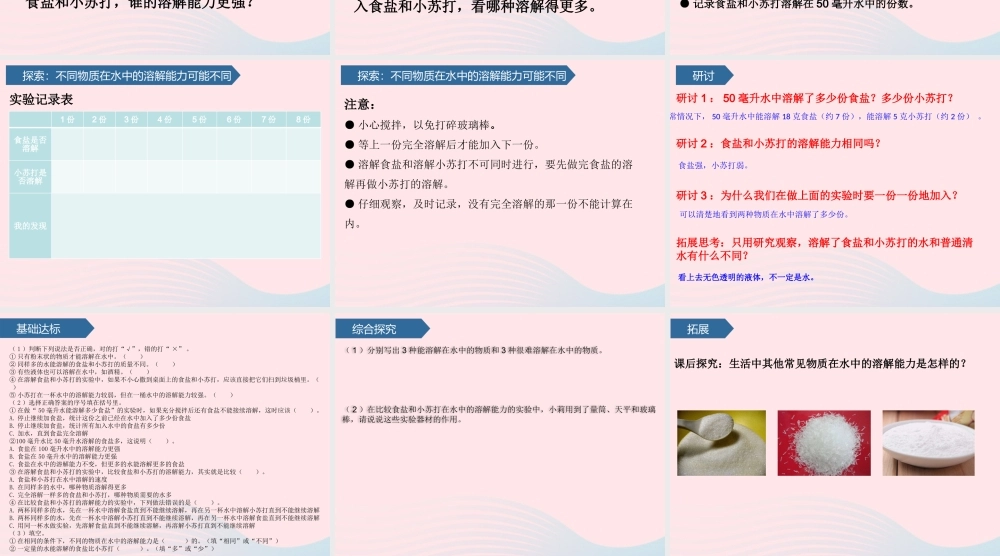Open the 基础达标 exercise slide body text
Screen dimensions: 1000x556
pyautogui.click(x=165, y=450)
